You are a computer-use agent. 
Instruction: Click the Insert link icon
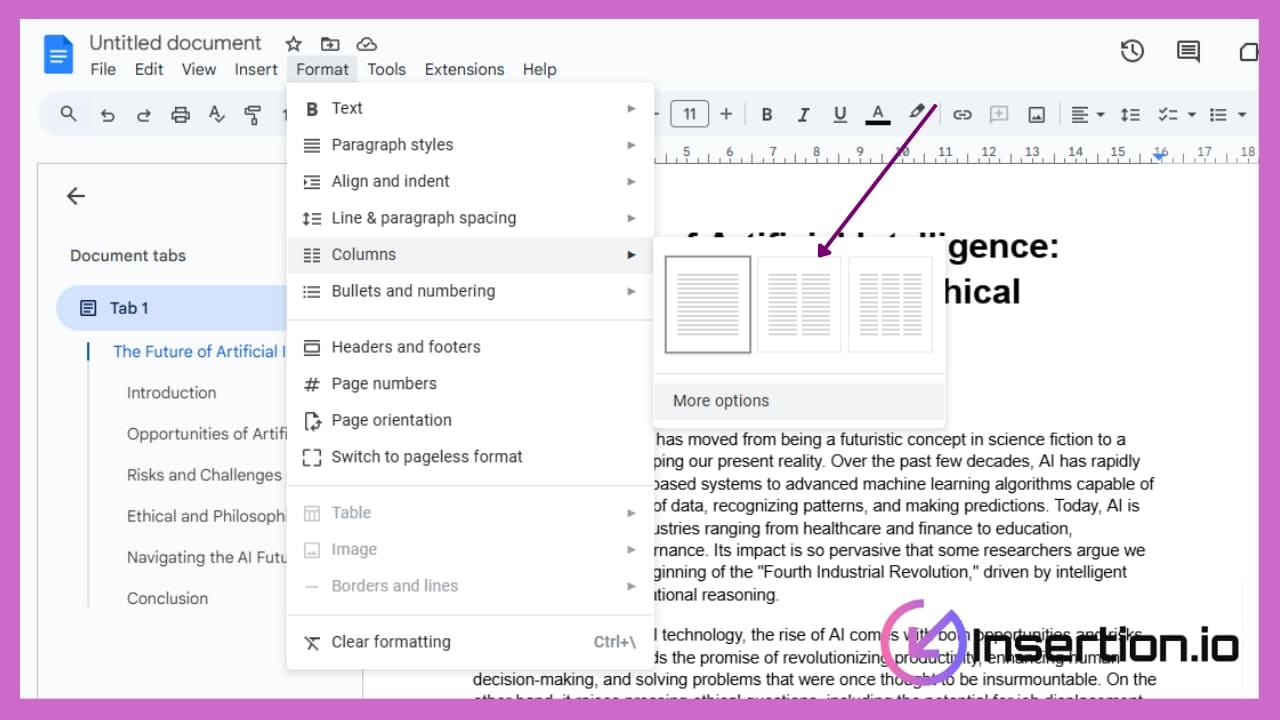[x=962, y=114]
